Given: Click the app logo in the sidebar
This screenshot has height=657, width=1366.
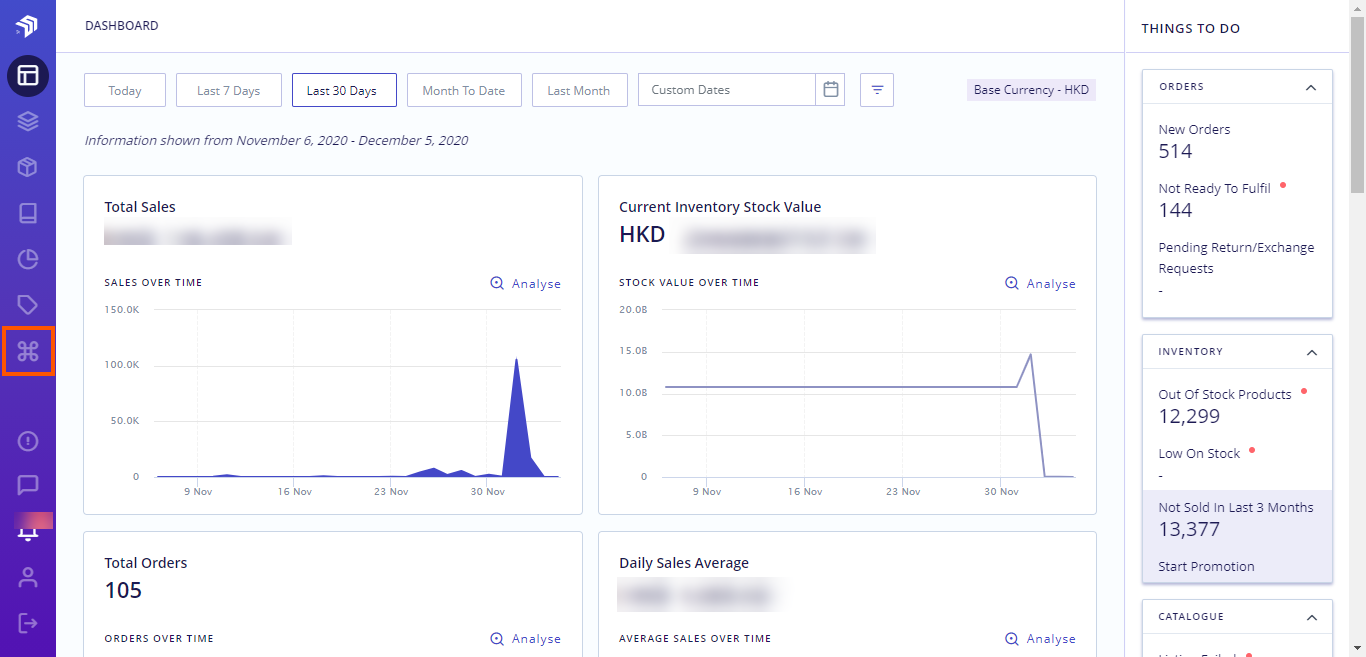Looking at the screenshot, I should tap(27, 25).
